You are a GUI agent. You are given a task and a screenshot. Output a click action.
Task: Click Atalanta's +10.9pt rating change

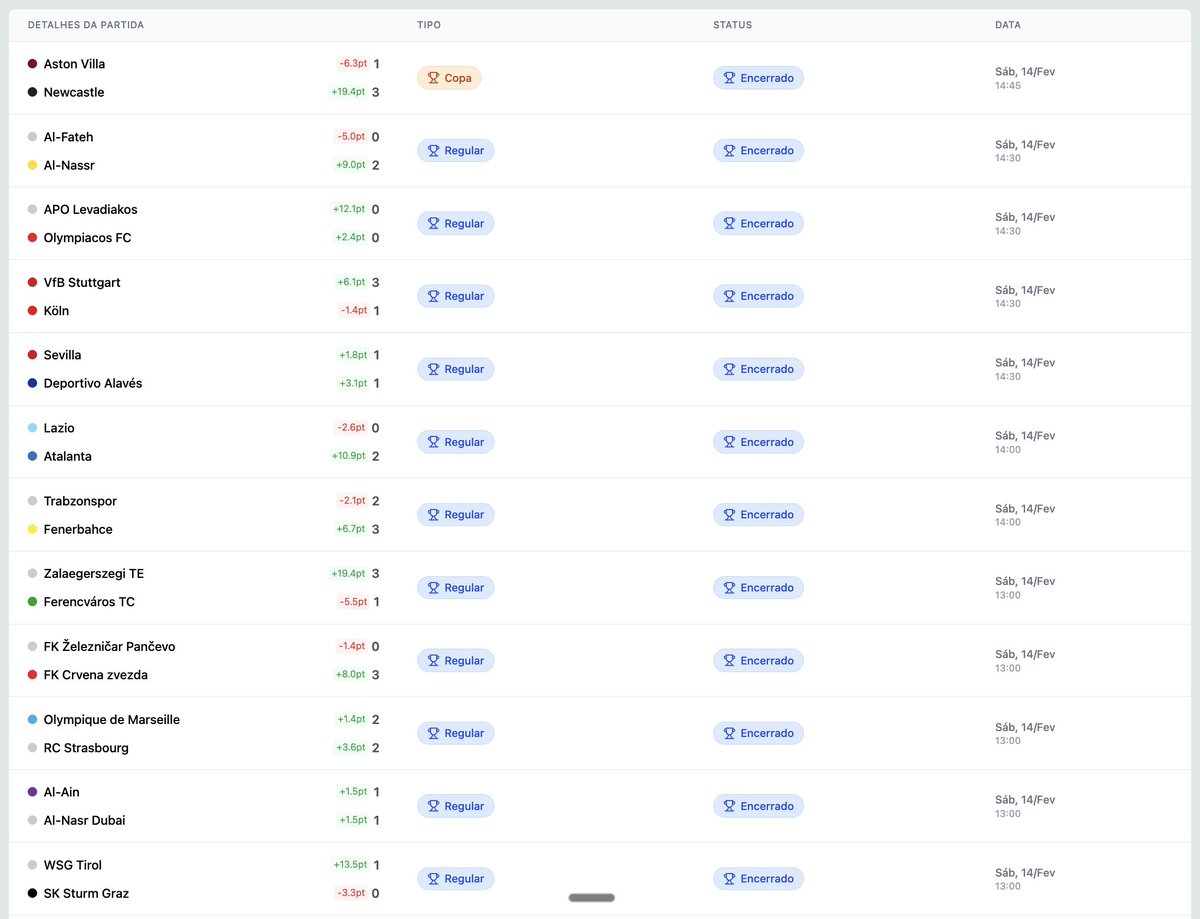(348, 456)
